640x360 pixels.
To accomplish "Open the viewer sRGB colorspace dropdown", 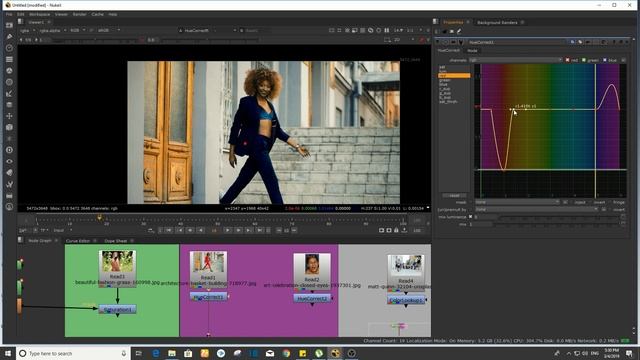I will 108,31.
